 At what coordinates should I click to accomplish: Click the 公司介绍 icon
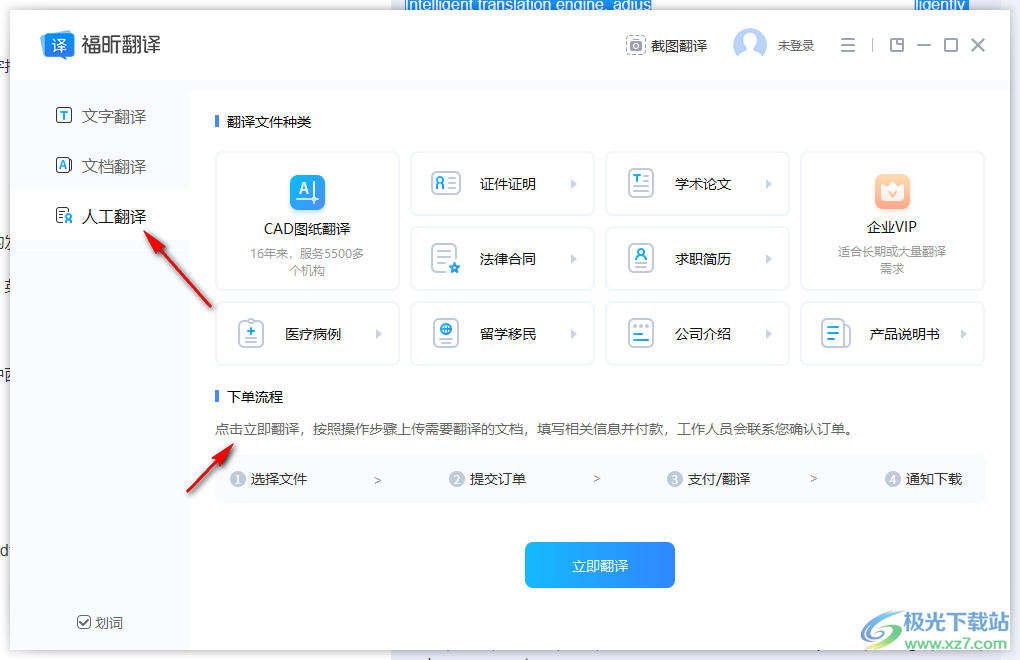(641, 333)
